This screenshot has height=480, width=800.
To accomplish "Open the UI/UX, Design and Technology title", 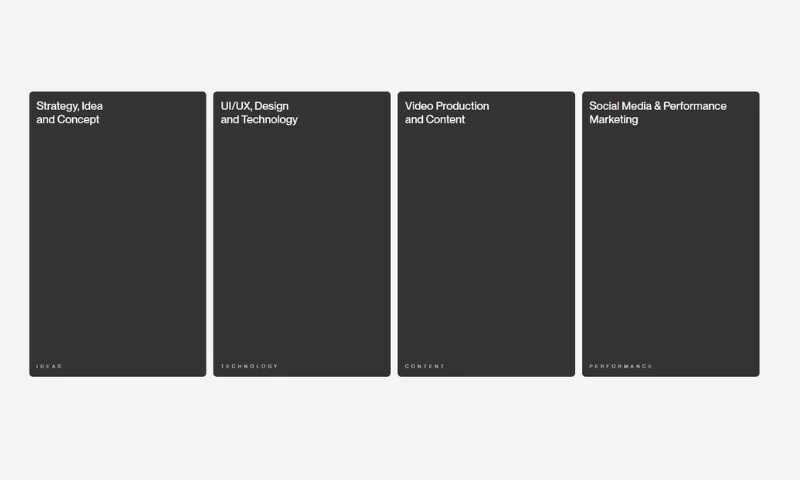I will coord(259,113).
